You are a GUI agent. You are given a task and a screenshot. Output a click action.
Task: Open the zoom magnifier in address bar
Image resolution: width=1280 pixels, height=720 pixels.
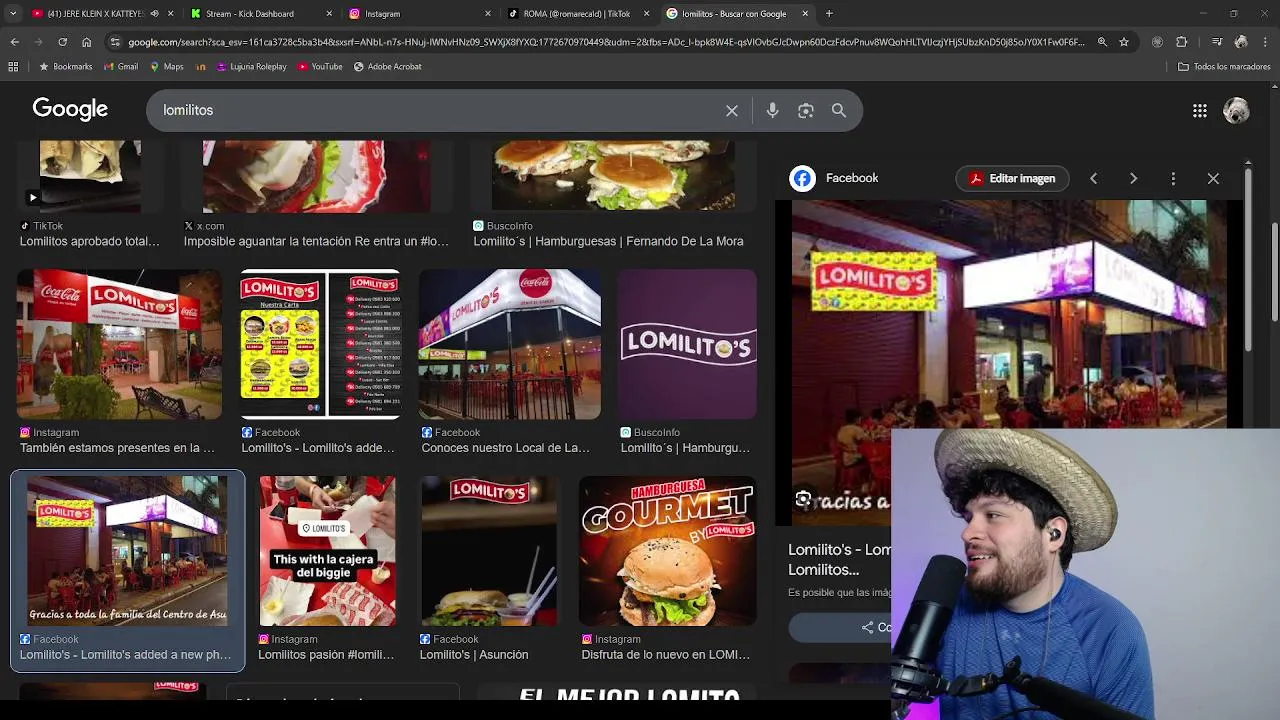click(x=1102, y=42)
